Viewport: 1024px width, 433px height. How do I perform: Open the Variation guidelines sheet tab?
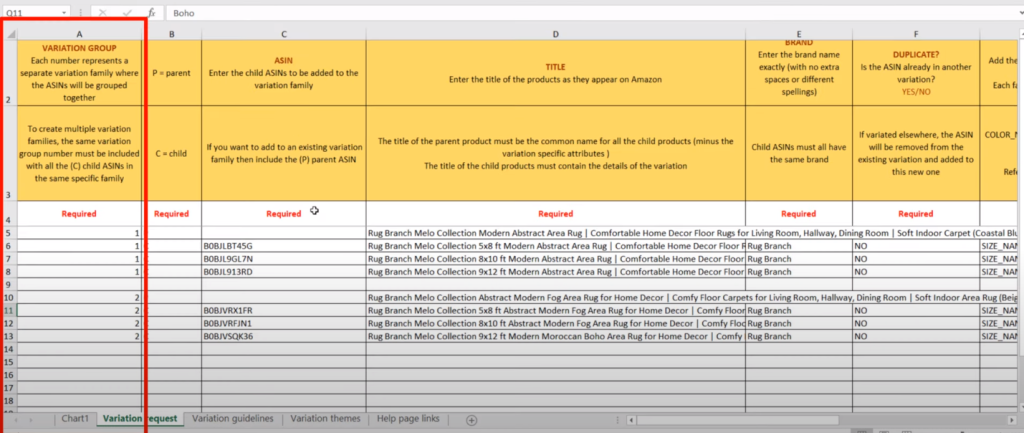232,419
